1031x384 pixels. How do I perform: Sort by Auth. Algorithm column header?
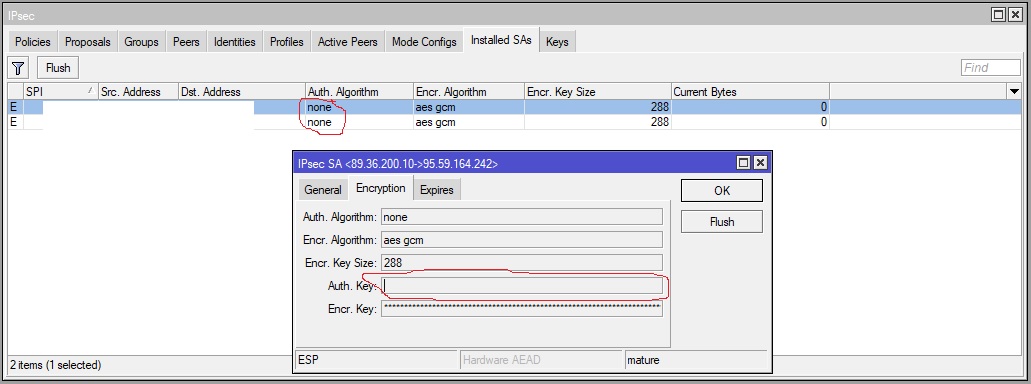click(360, 92)
